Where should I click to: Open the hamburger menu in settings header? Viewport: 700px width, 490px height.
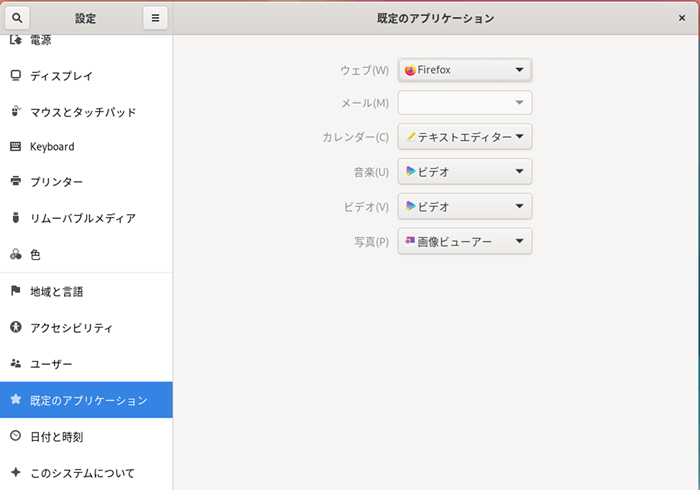pyautogui.click(x=155, y=18)
